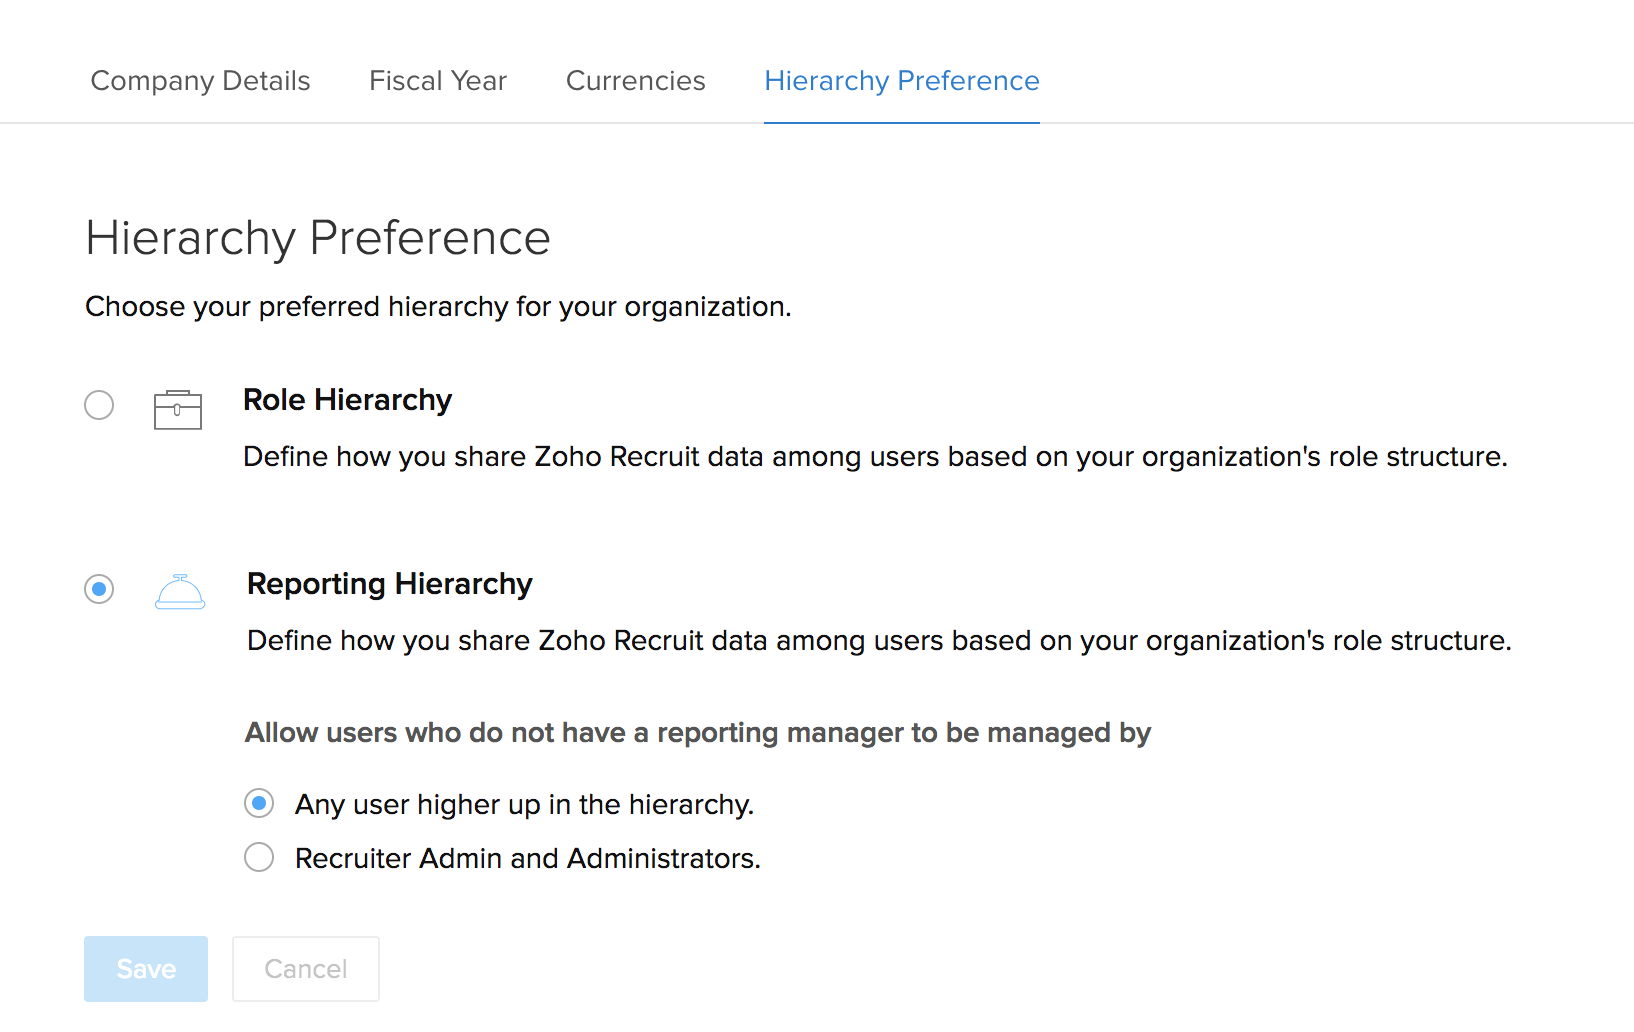1634x1032 pixels.
Task: Click the bold 'Role Hierarchy' title text
Action: tap(347, 400)
